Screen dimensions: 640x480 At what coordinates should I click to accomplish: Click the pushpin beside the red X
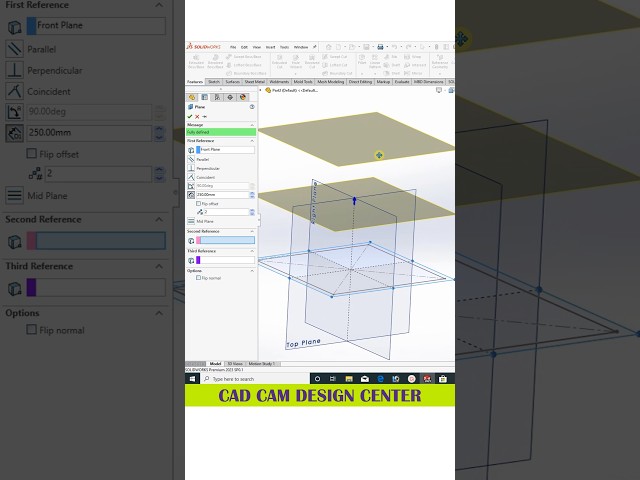[x=204, y=117]
